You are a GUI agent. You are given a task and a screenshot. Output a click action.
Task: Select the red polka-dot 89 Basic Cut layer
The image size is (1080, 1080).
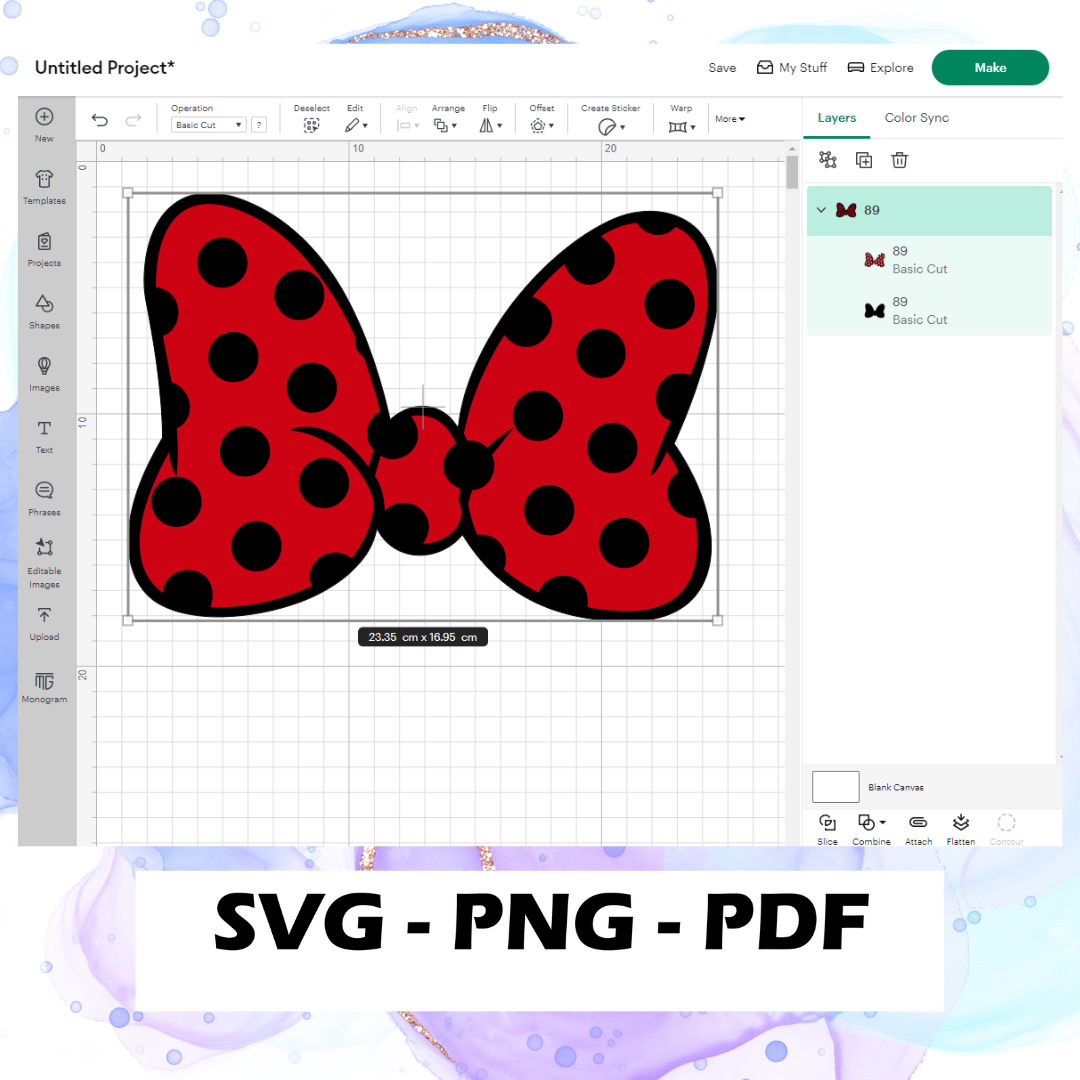coord(929,260)
